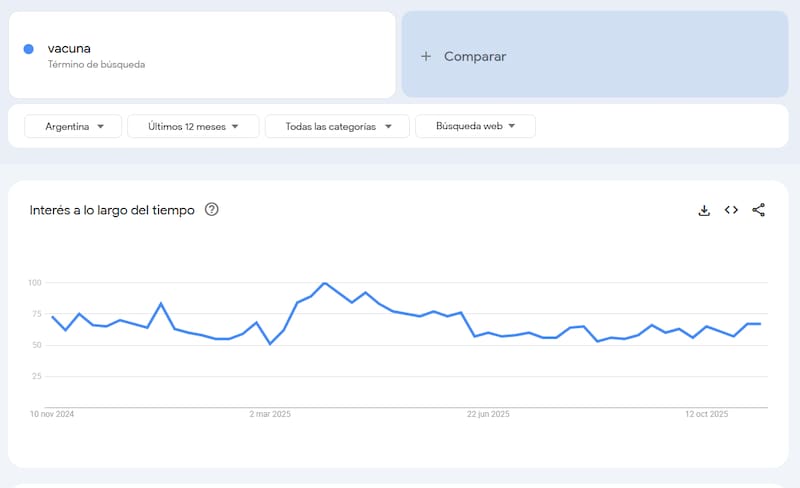Expand the Últimos 12 meses time range
The width and height of the screenshot is (800, 488).
[x=193, y=126]
